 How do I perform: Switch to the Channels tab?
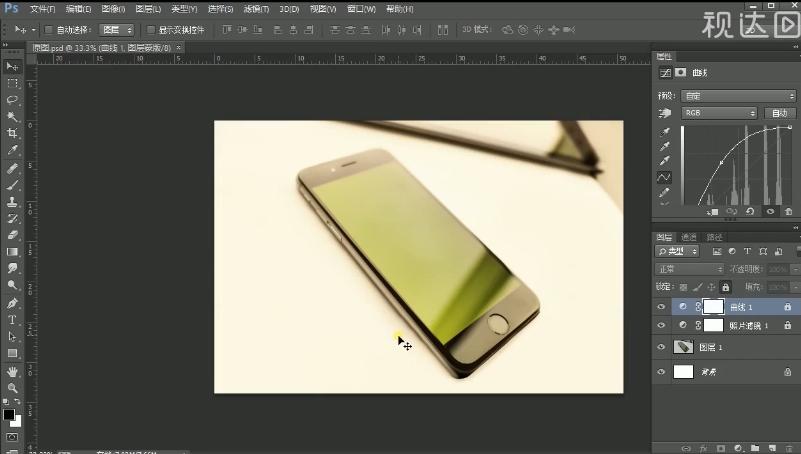click(x=689, y=237)
